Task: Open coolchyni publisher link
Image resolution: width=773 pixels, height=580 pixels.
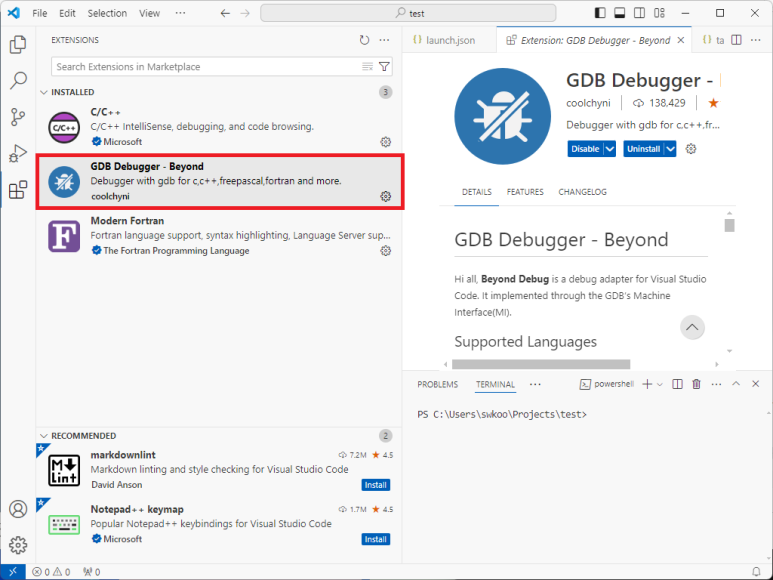Action: 588,103
